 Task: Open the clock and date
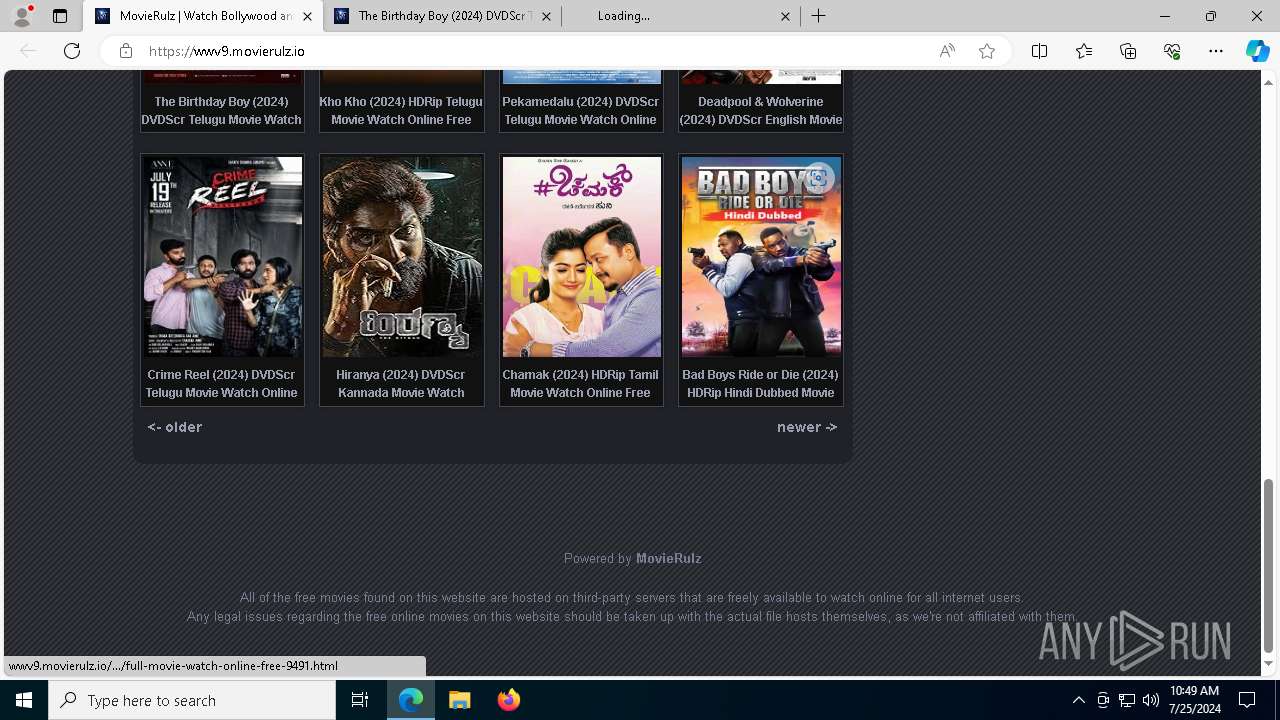click(x=1194, y=700)
